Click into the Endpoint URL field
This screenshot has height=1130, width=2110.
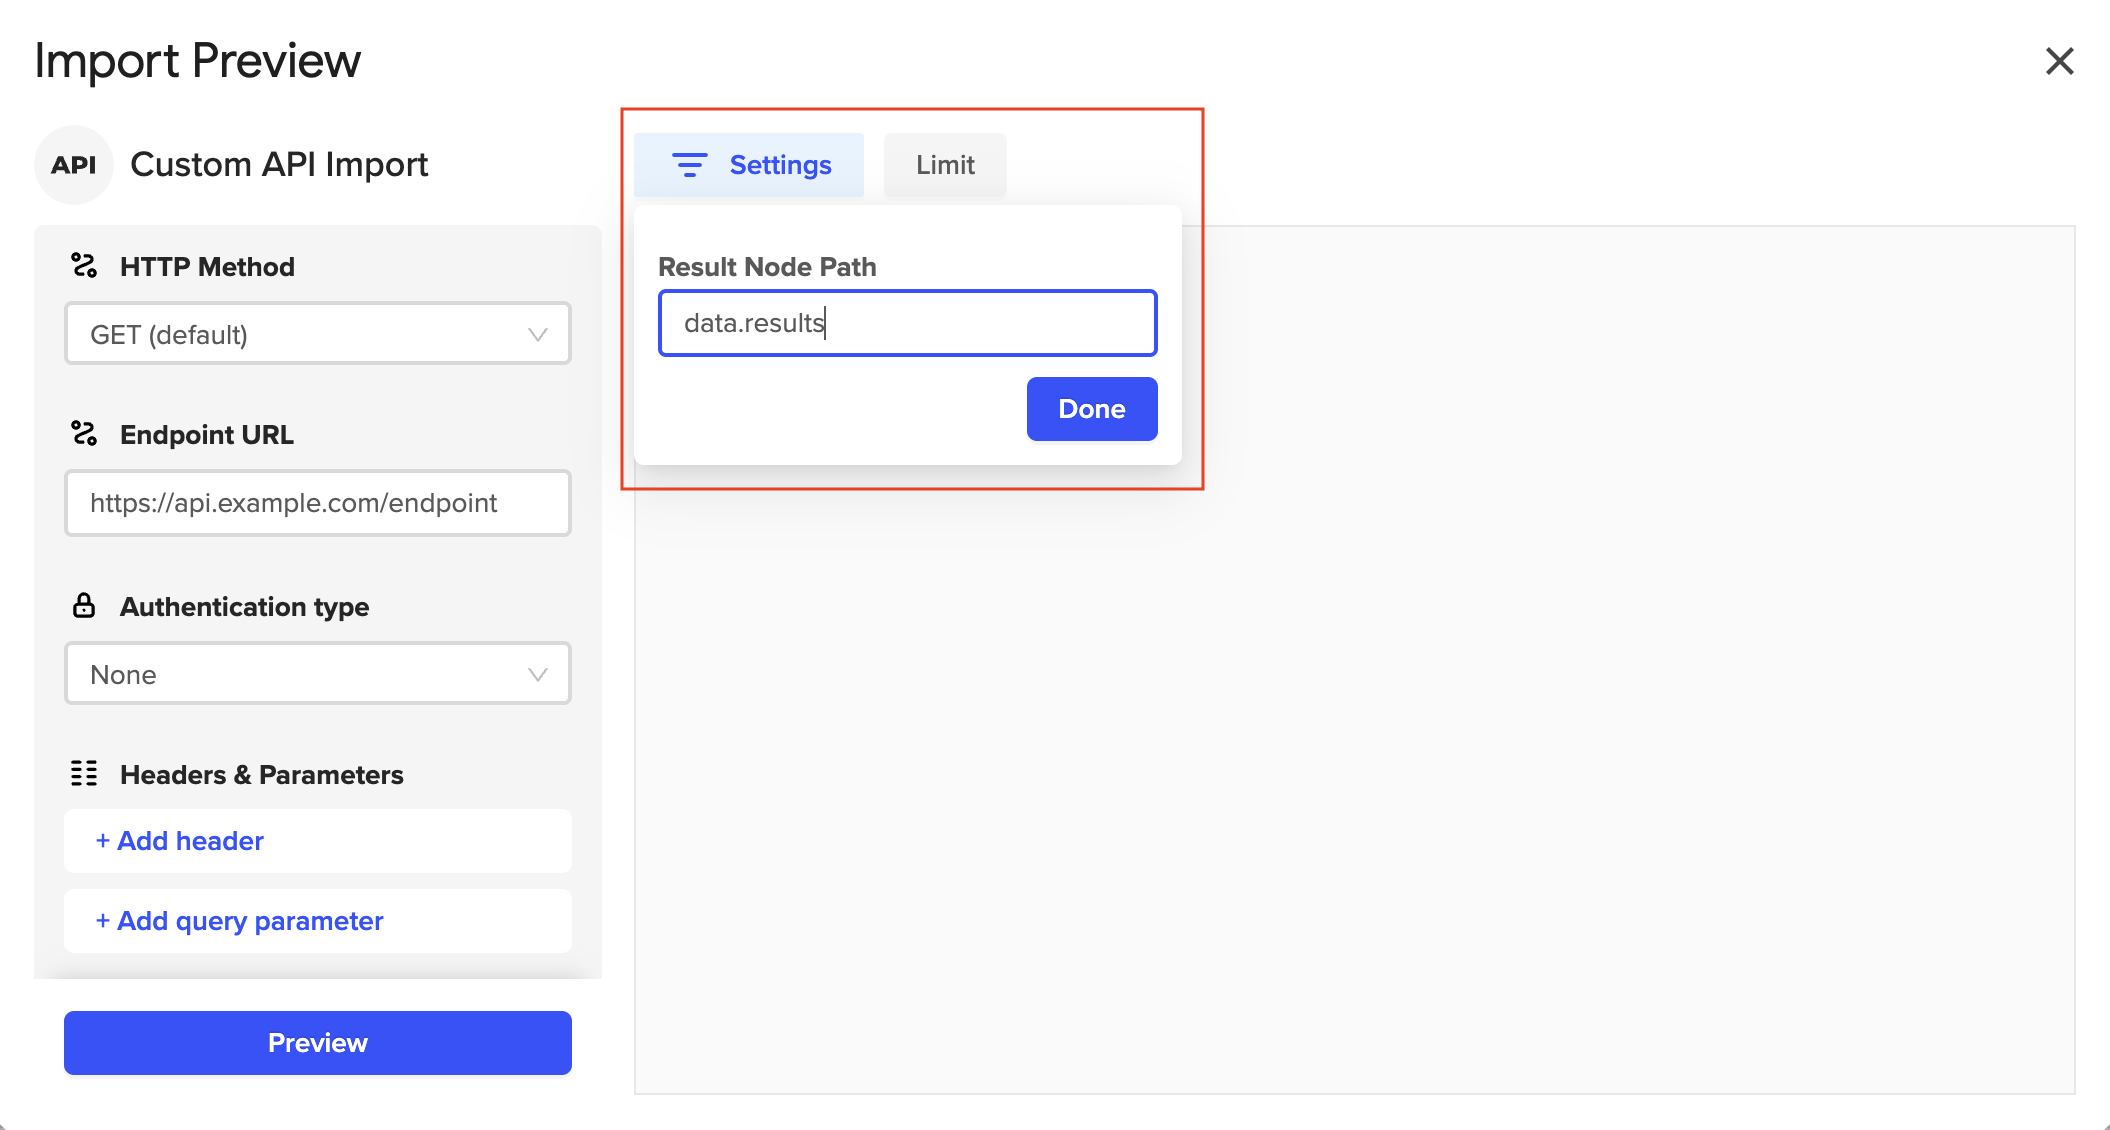[x=317, y=503]
